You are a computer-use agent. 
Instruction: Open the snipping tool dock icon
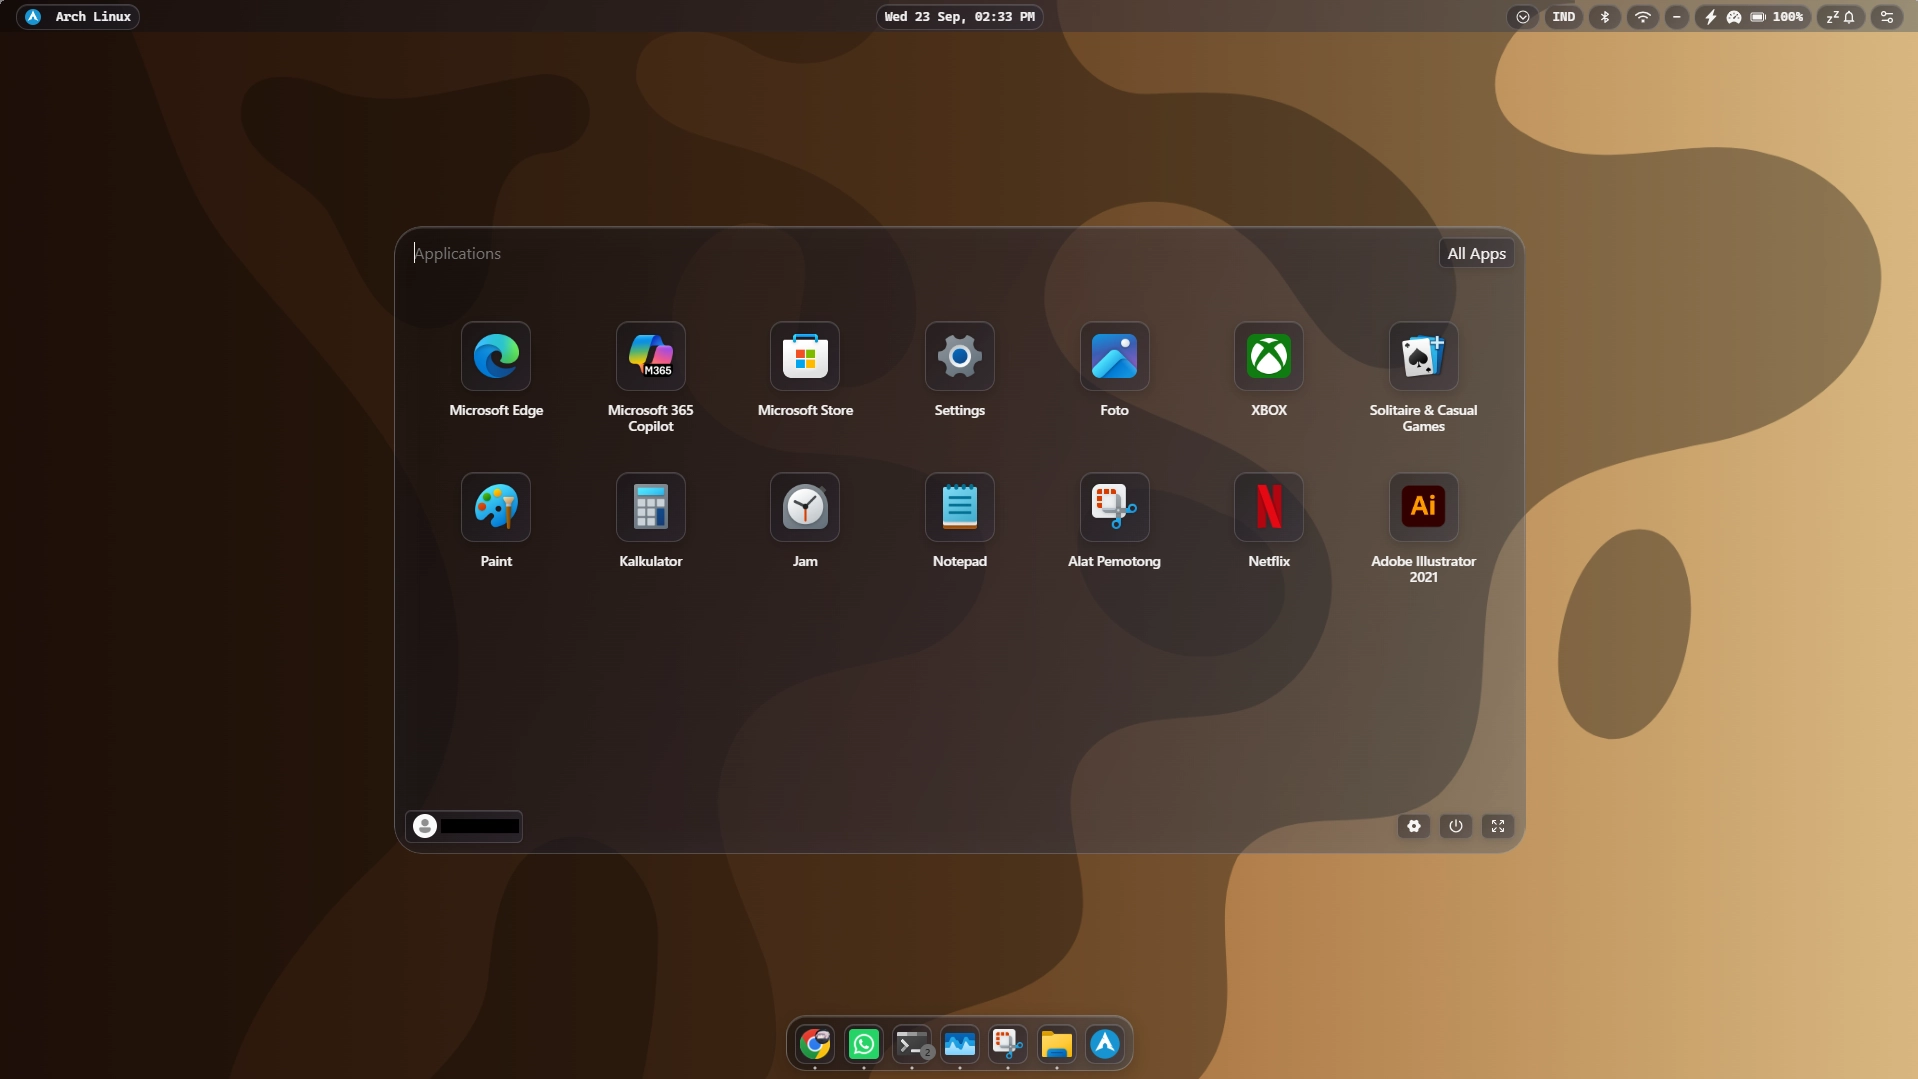(x=1008, y=1044)
